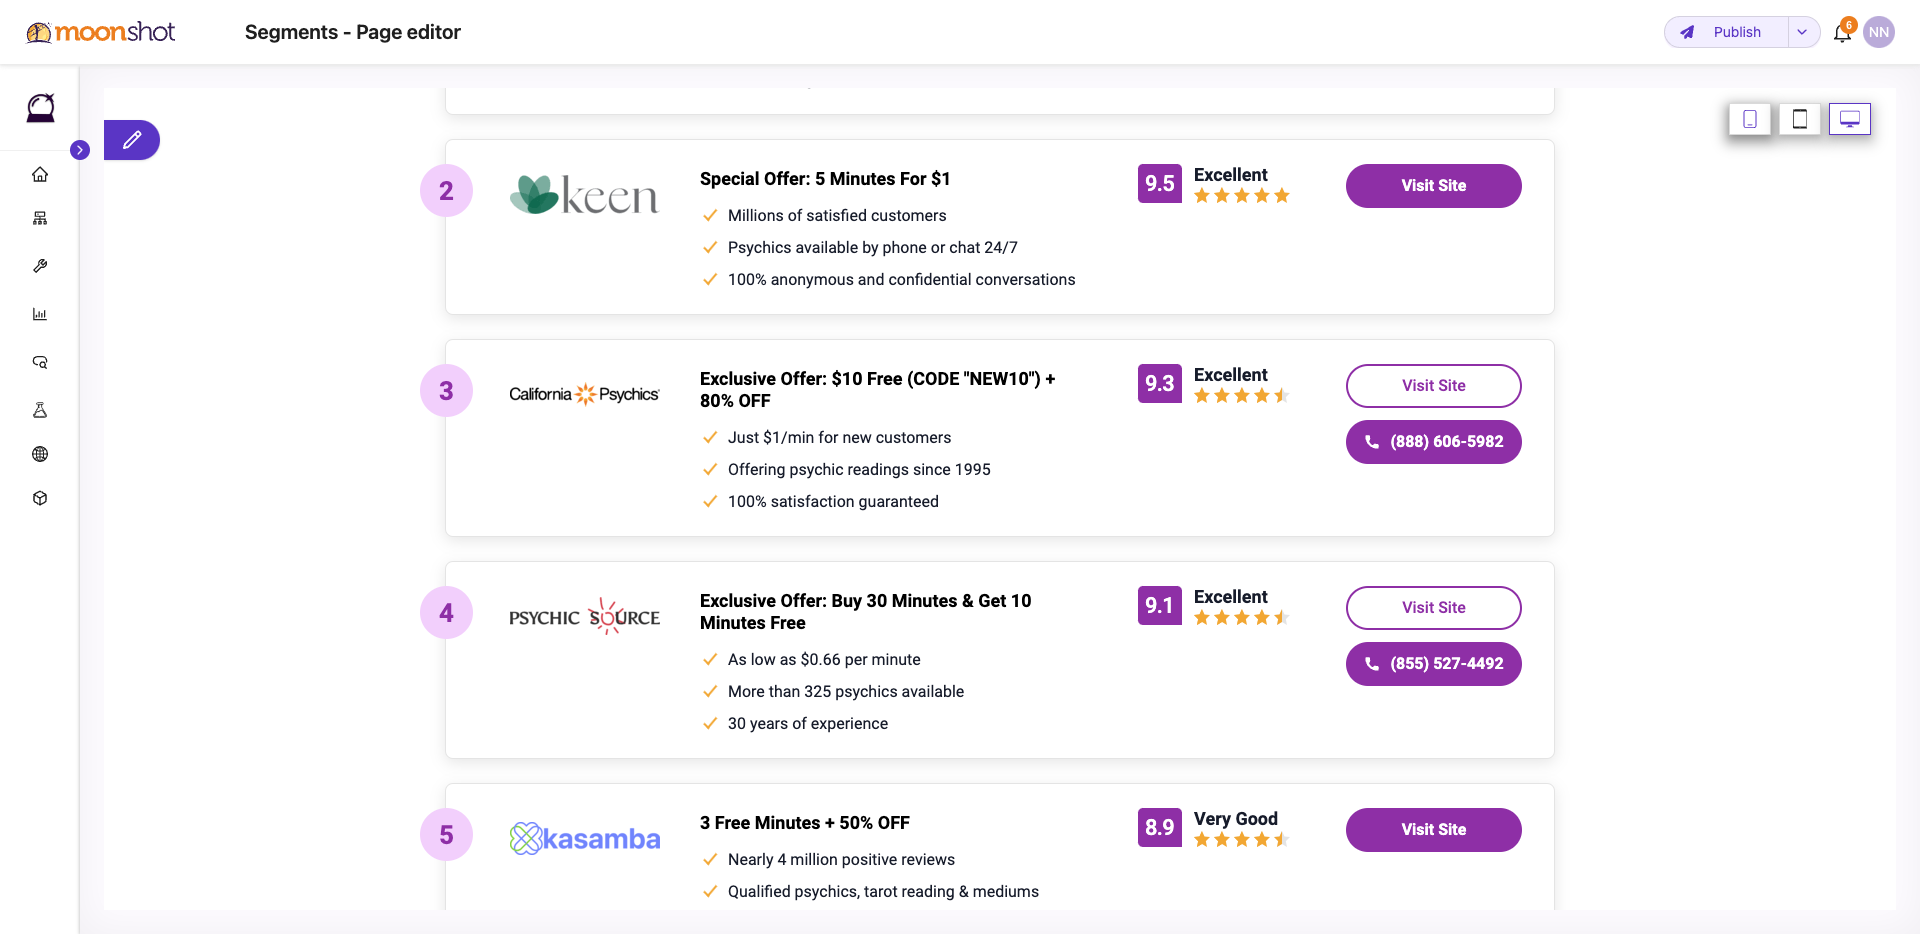Expand the sidebar with the arrow toggle
The height and width of the screenshot is (934, 1920).
click(80, 150)
